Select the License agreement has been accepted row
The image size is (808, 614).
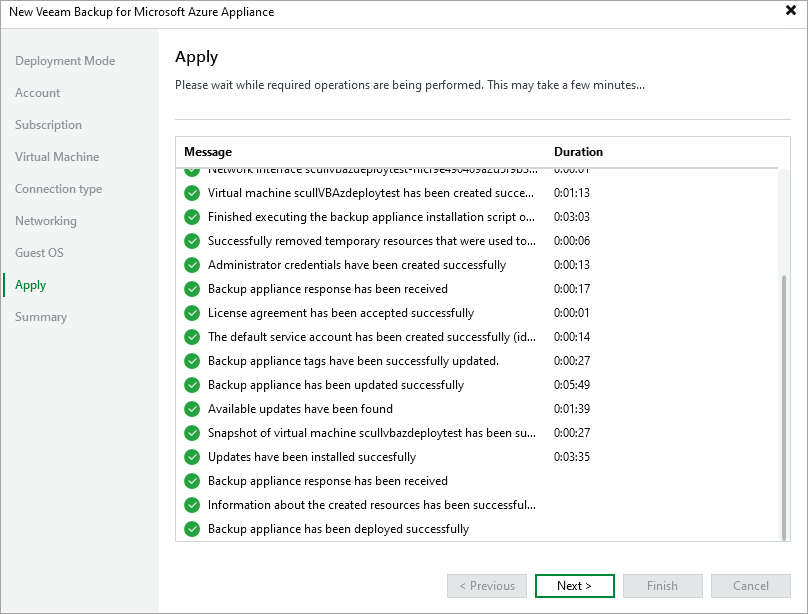point(477,313)
